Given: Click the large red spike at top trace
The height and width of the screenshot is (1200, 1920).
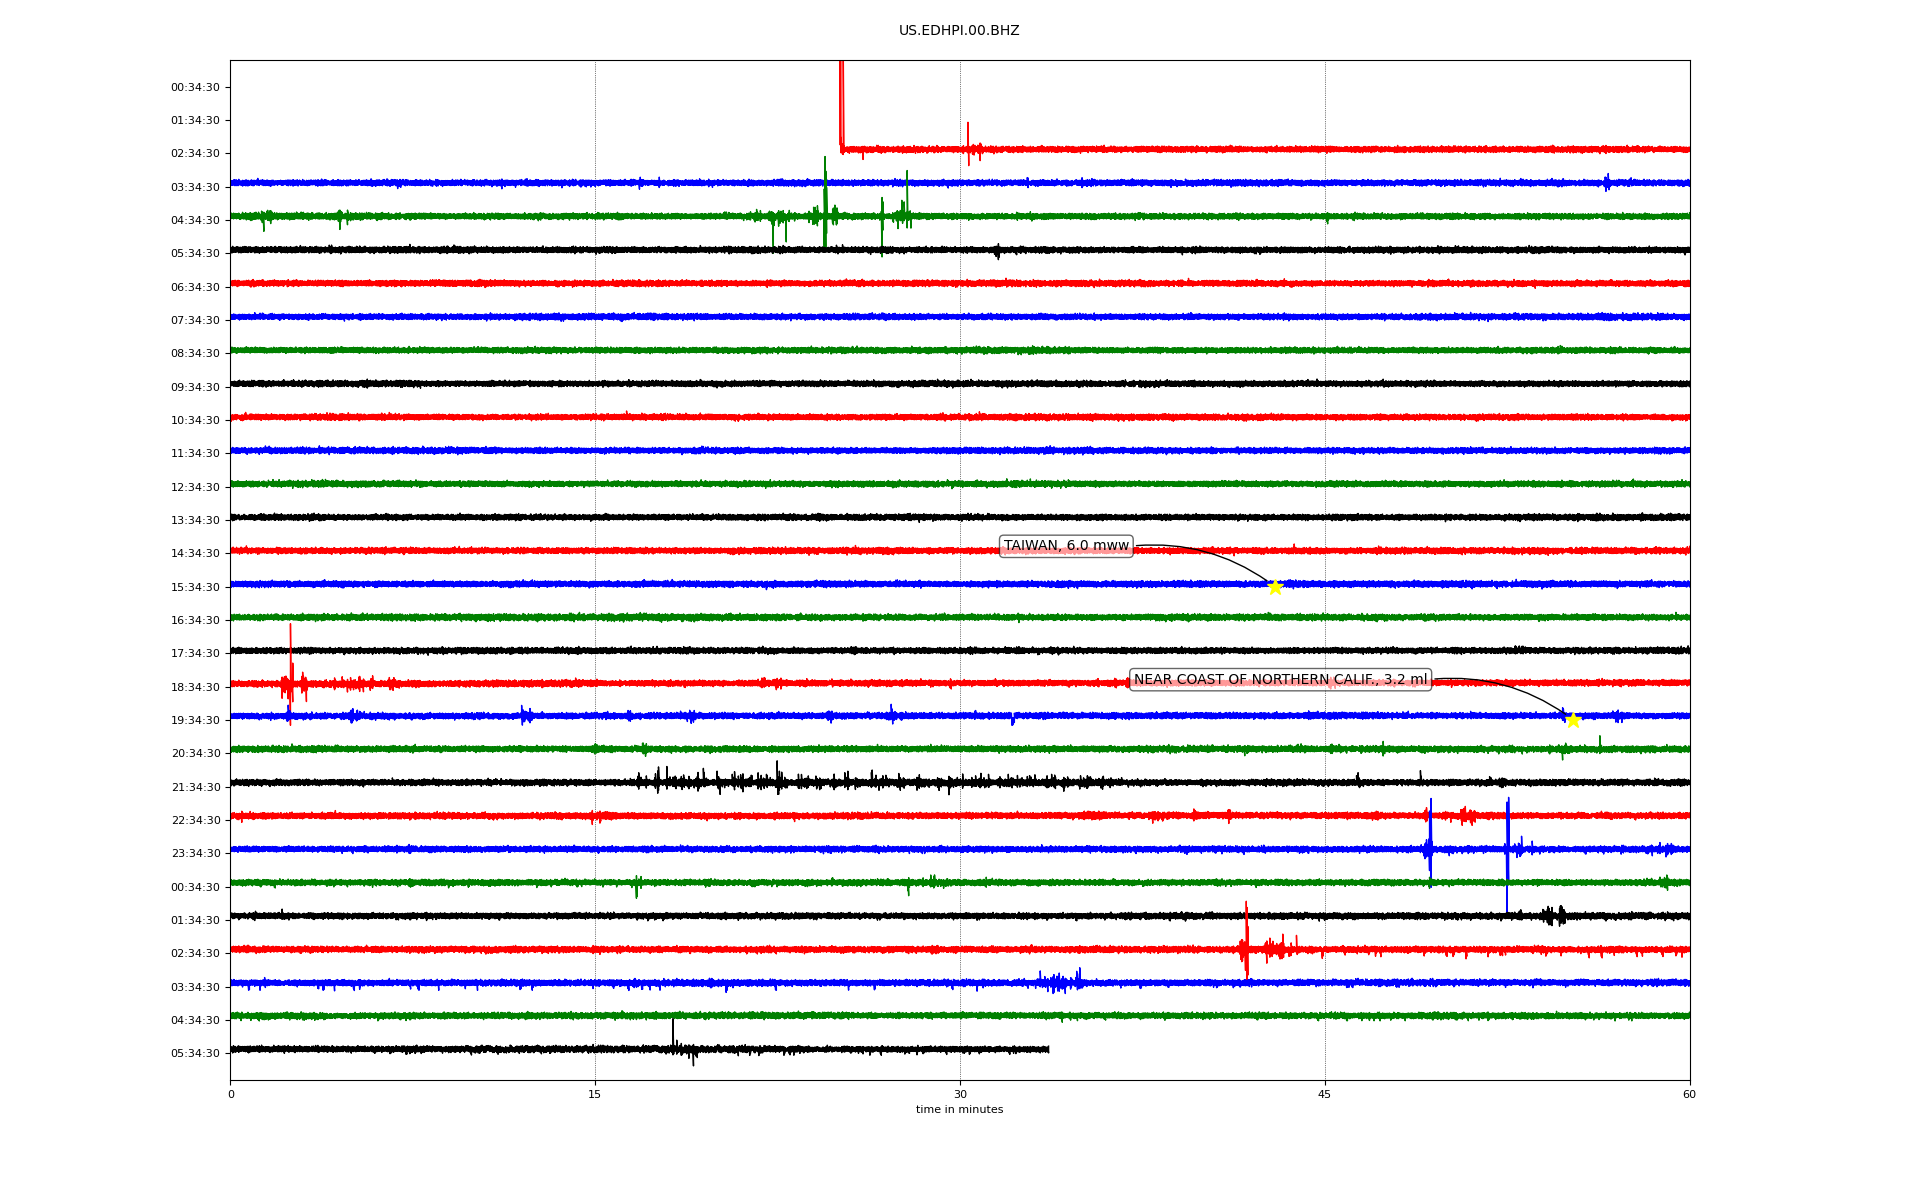Looking at the screenshot, I should coord(841,100).
